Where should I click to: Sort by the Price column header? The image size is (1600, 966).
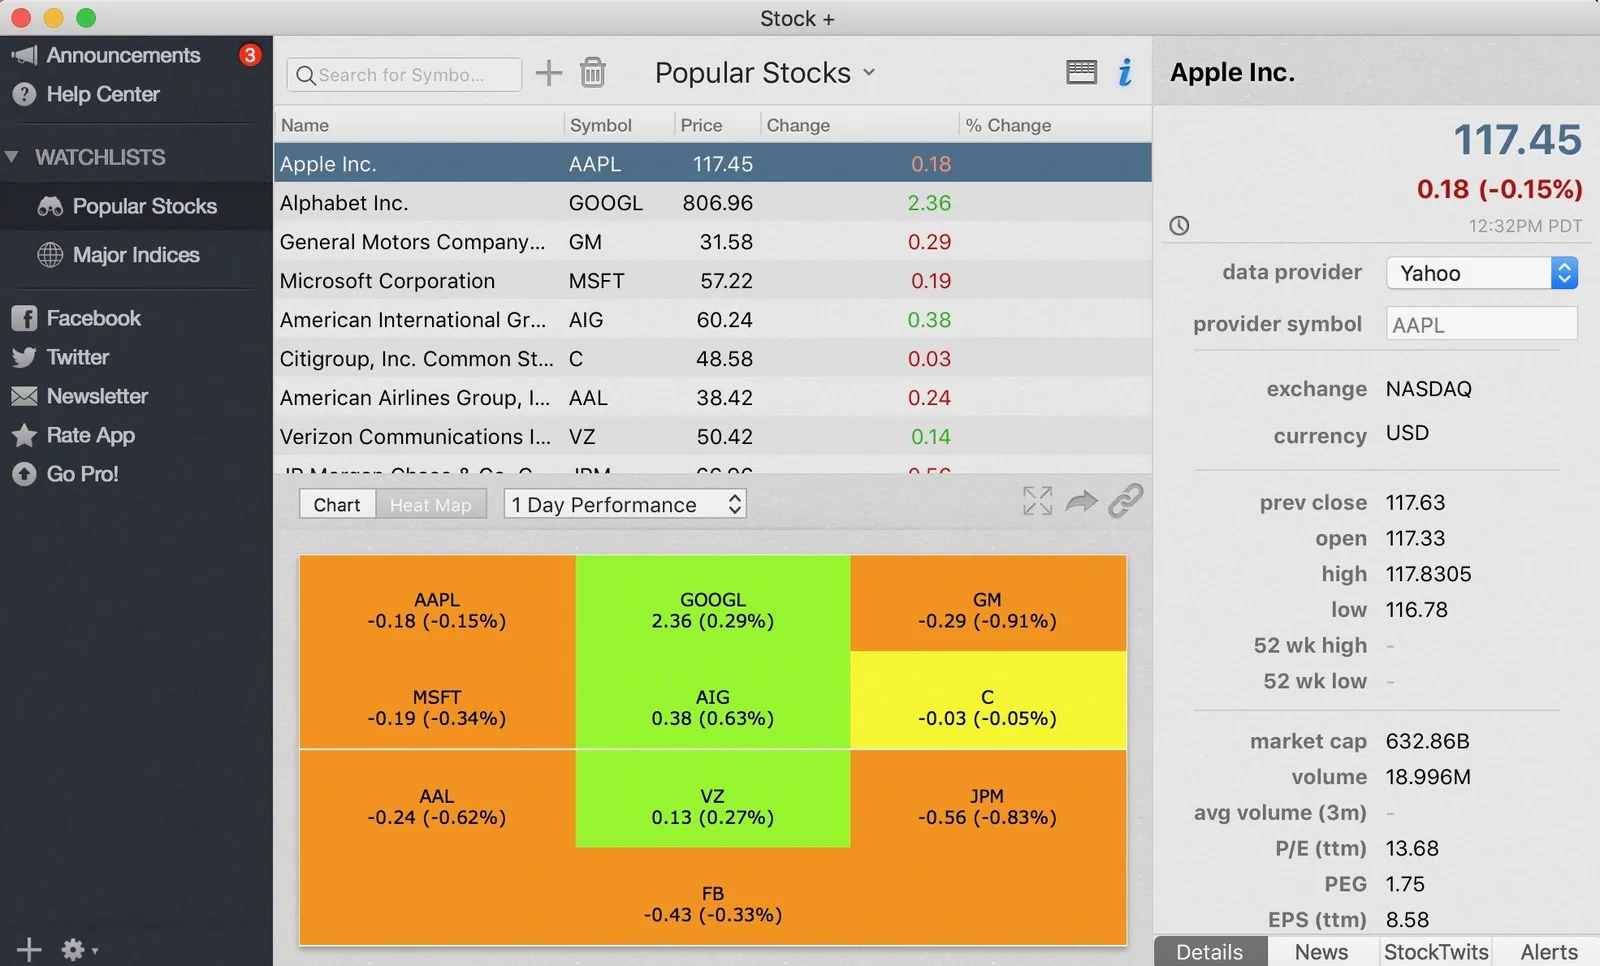pyautogui.click(x=716, y=125)
